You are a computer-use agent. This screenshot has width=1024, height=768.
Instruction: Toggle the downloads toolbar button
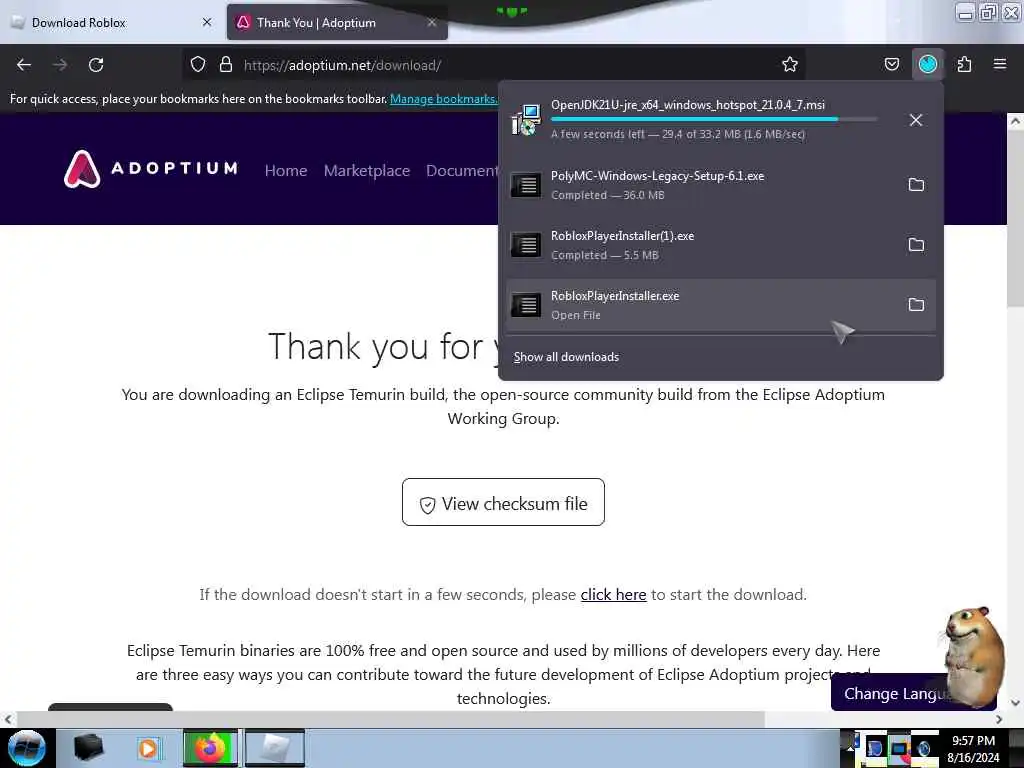click(x=928, y=65)
